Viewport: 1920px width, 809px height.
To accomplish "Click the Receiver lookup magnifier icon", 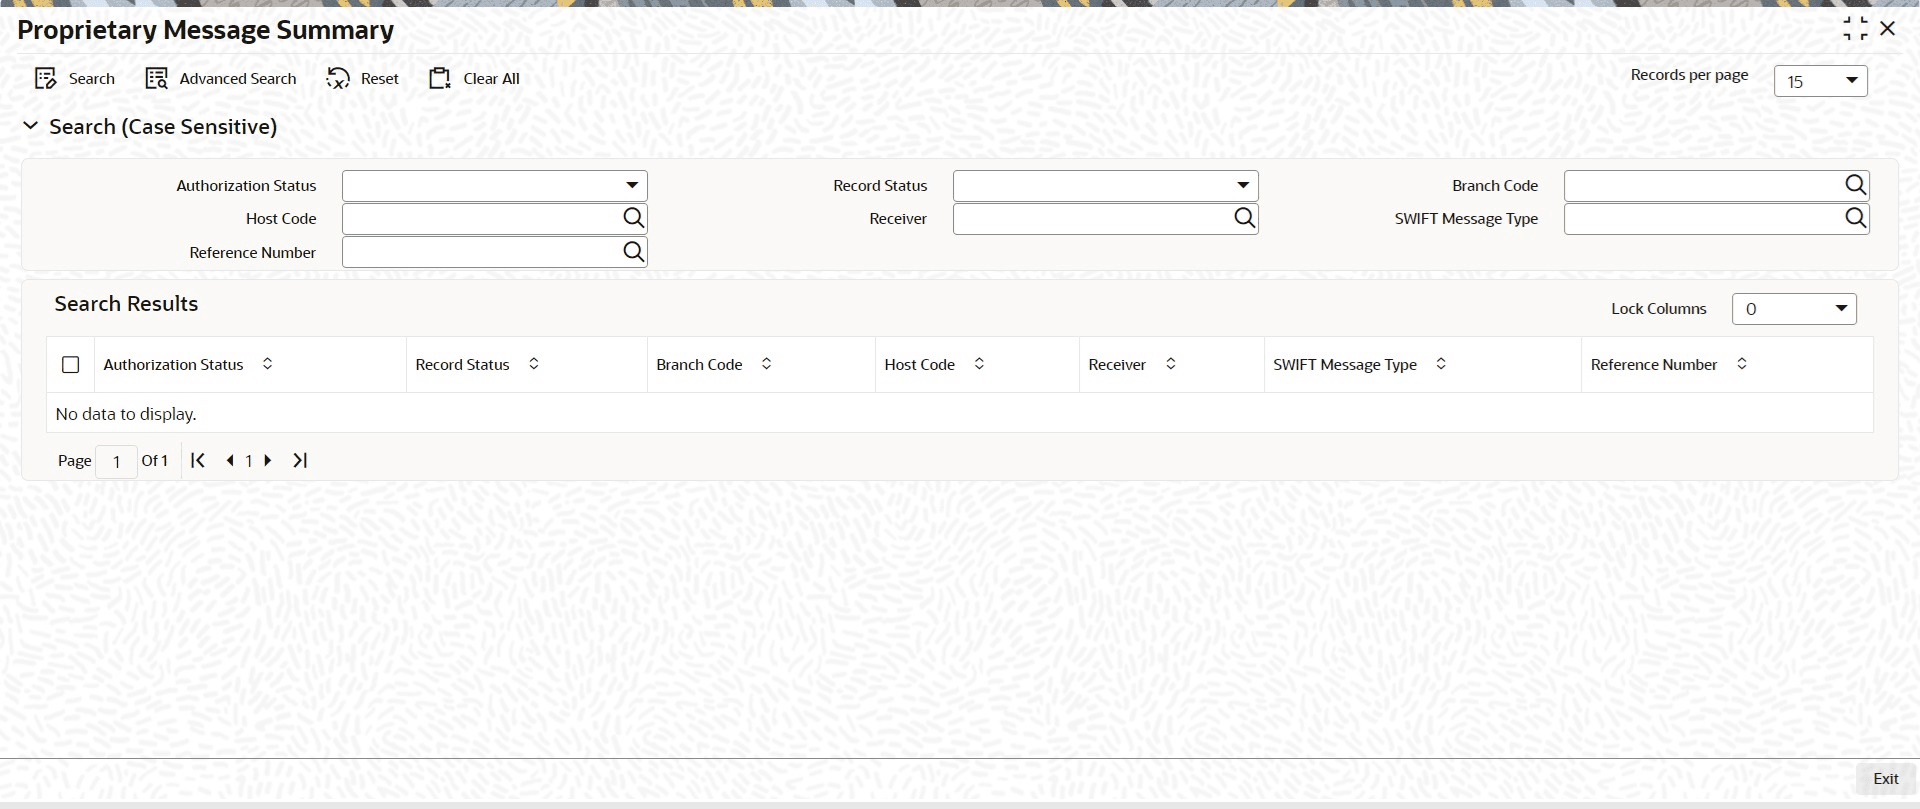I will click(x=1244, y=218).
